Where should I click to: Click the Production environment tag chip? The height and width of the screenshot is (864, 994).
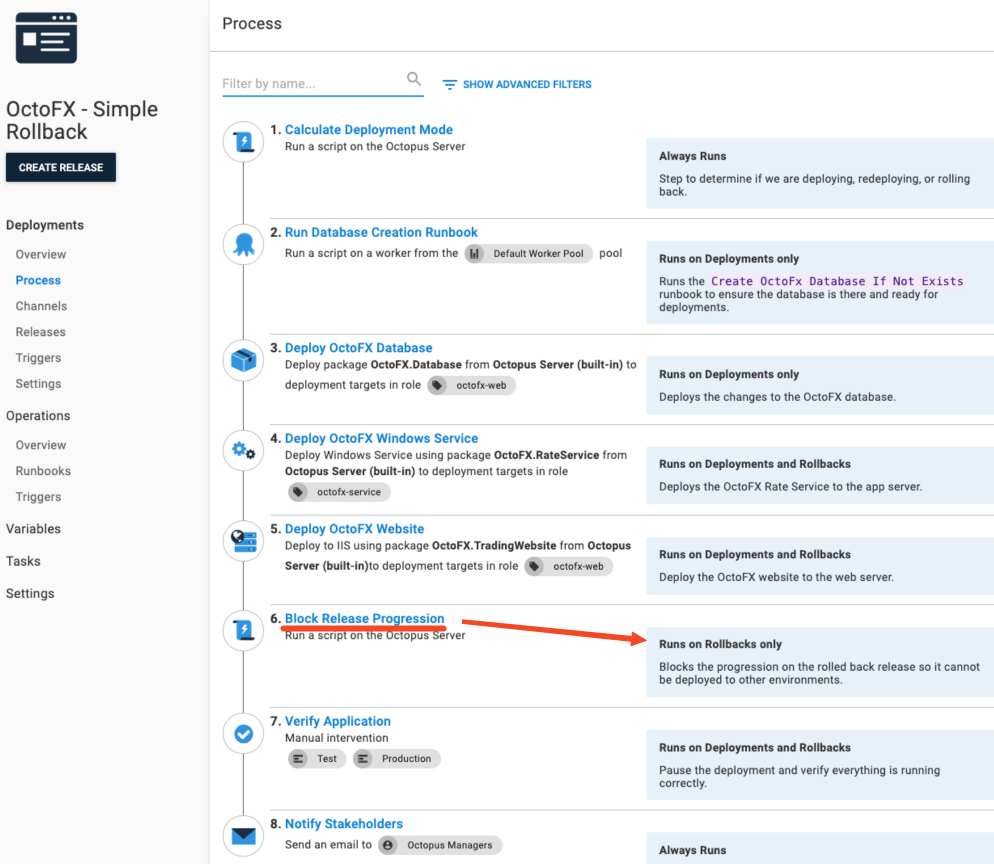[x=397, y=759]
